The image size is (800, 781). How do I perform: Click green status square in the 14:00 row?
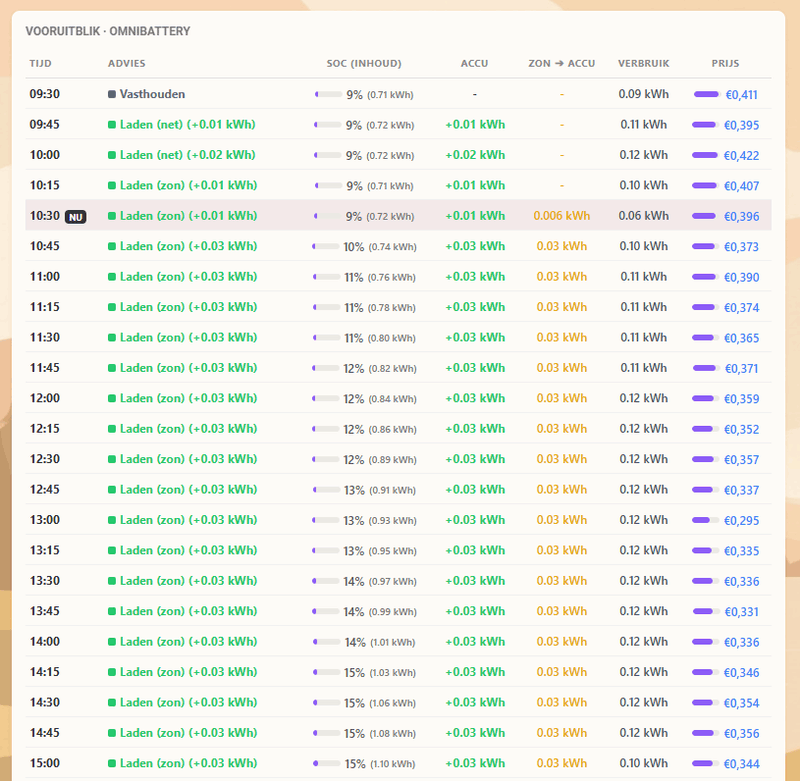[112, 642]
